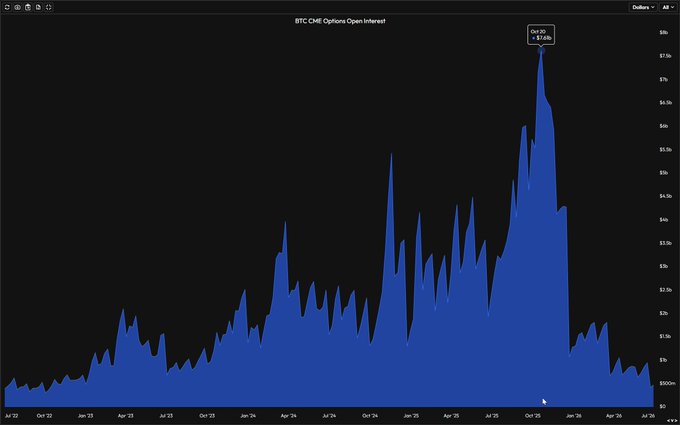The height and width of the screenshot is (425, 680).
Task: Click the refresh chart icon
Action: click(7, 7)
